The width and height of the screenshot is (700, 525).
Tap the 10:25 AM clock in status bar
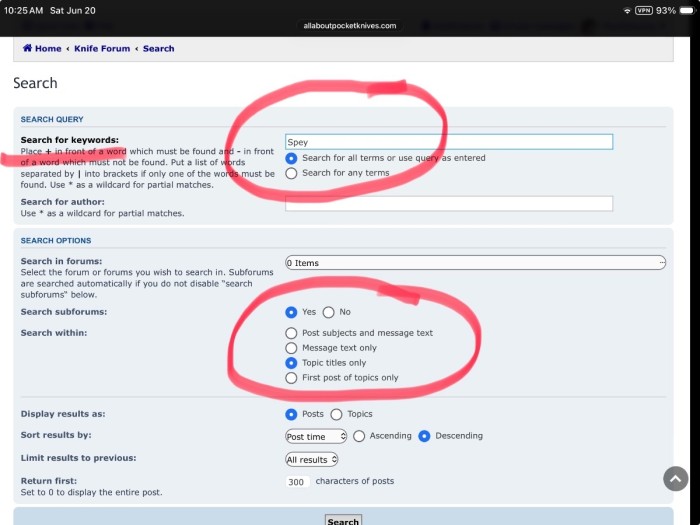[x=23, y=10]
